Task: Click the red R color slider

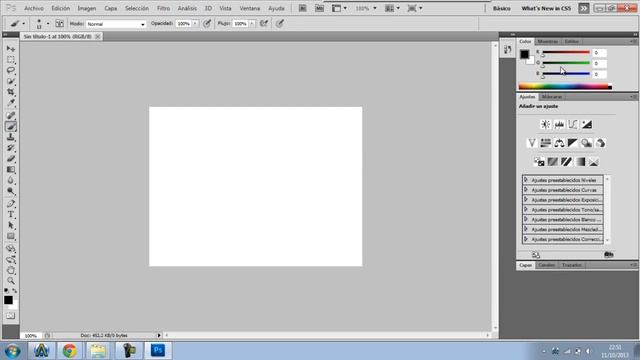Action: point(566,53)
